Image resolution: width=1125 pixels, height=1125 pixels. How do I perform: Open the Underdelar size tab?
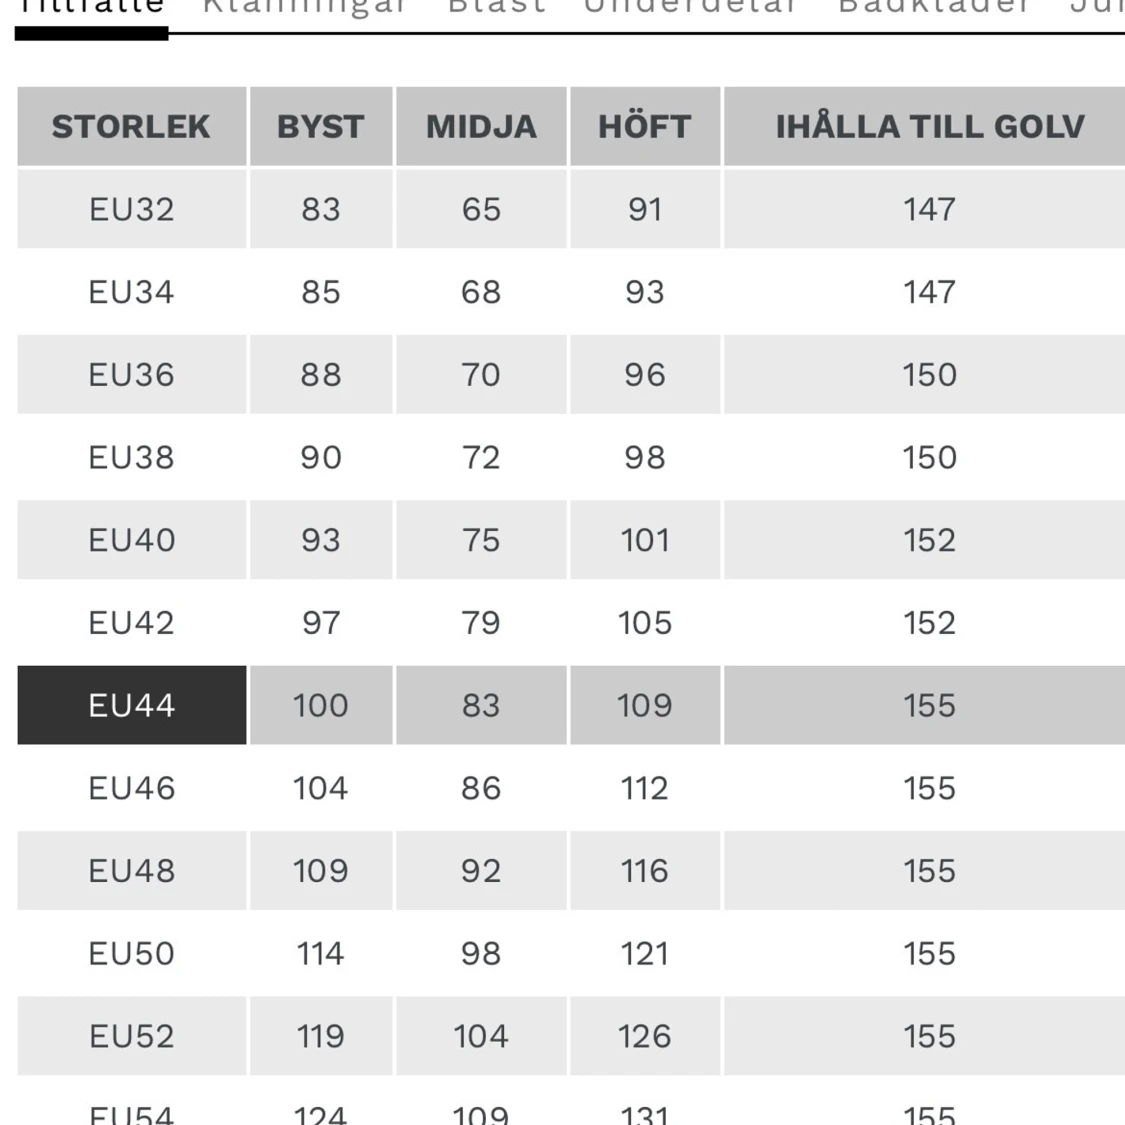(x=690, y=6)
